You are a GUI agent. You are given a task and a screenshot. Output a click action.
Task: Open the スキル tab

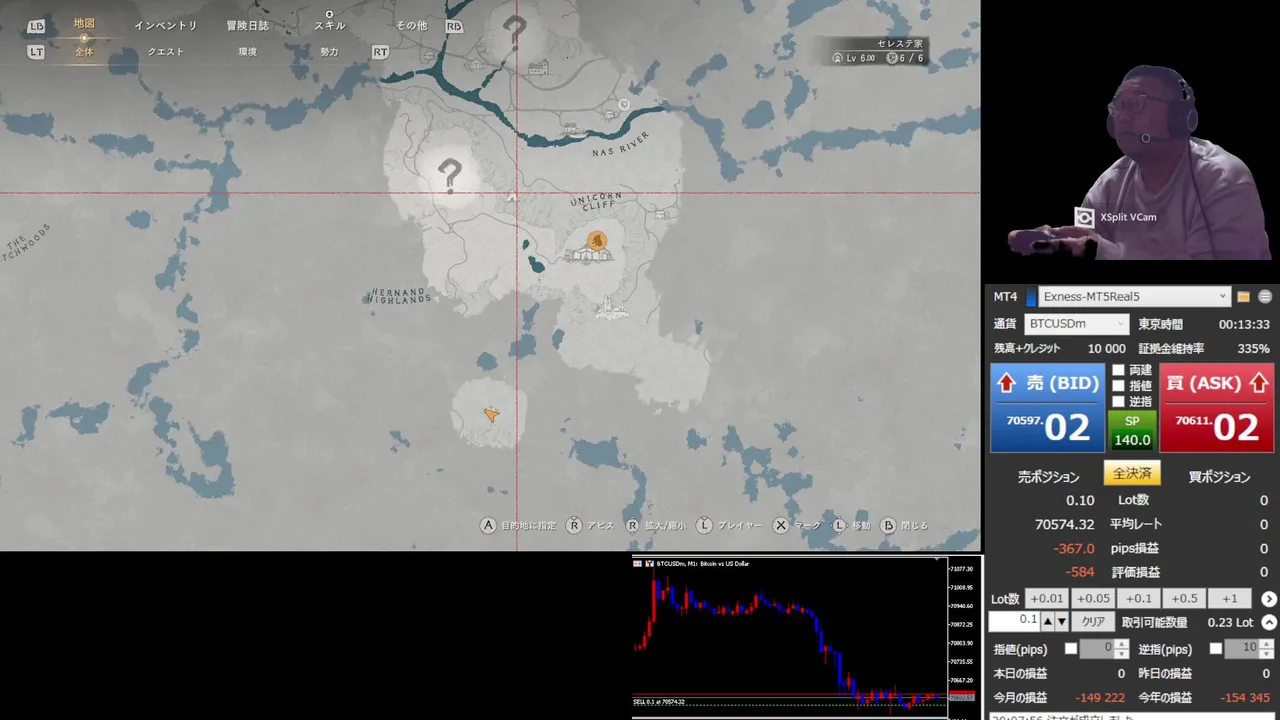[x=329, y=26]
